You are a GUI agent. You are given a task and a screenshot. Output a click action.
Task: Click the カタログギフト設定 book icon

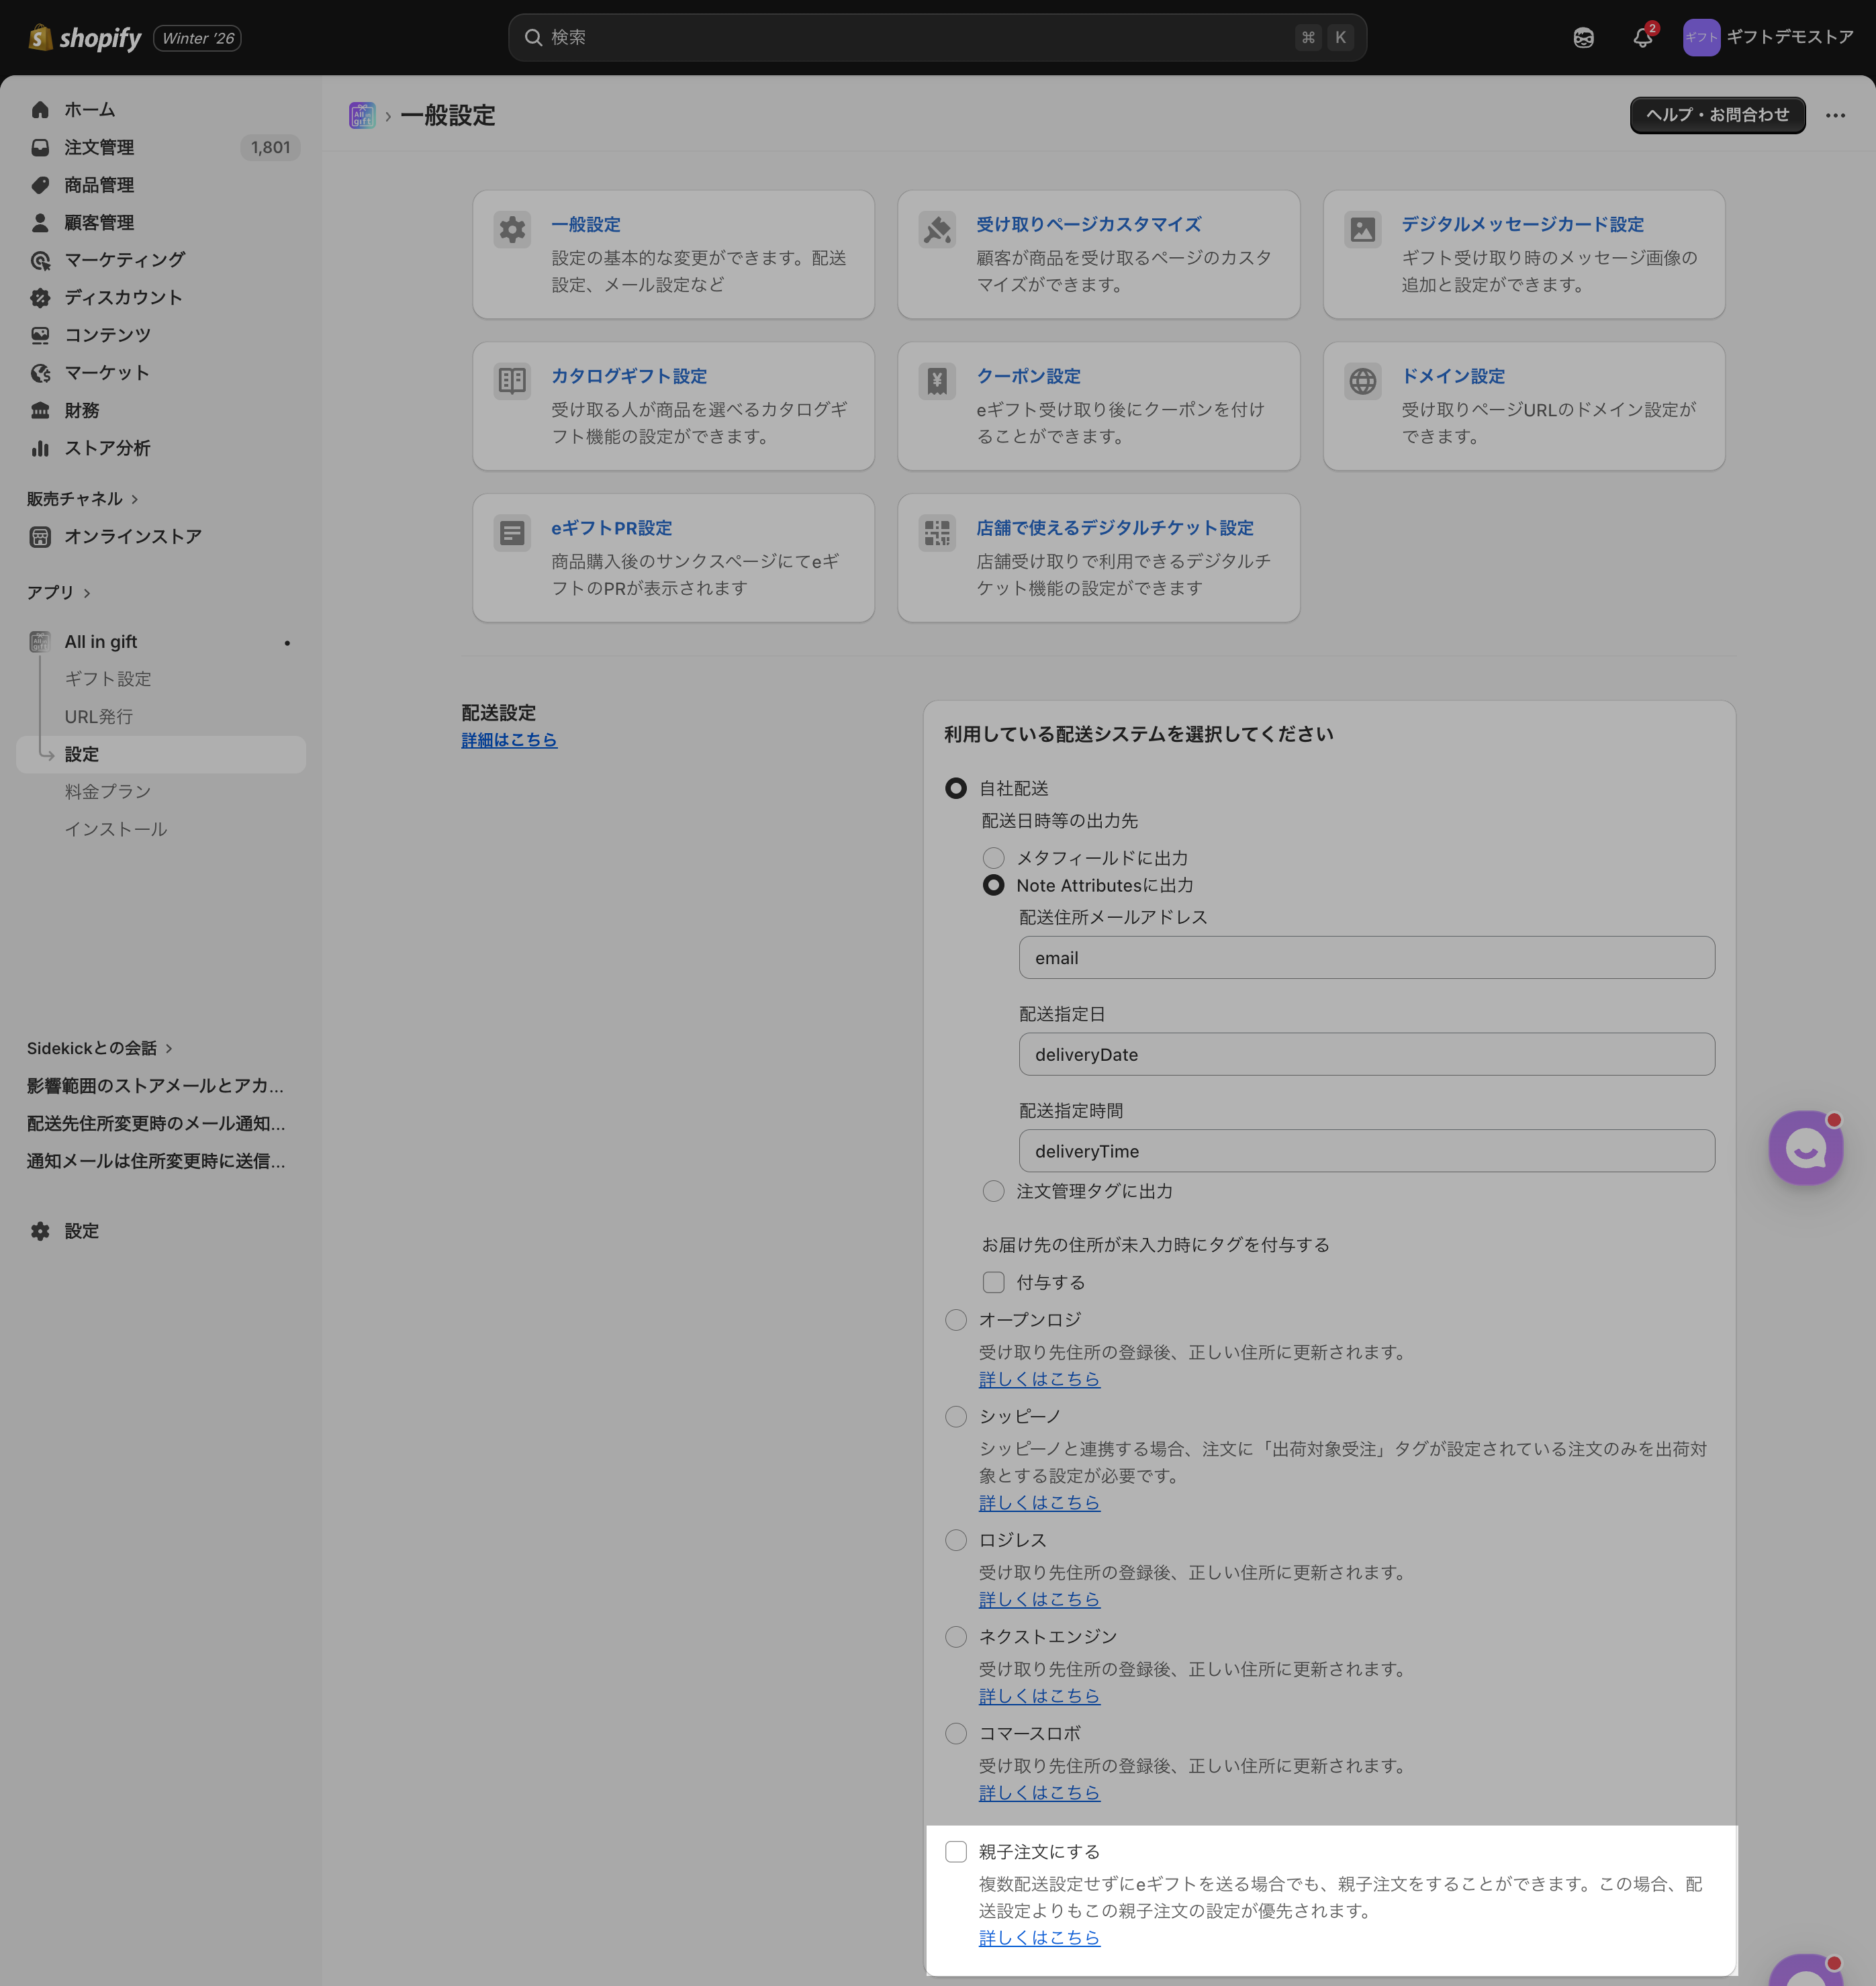pyautogui.click(x=512, y=381)
